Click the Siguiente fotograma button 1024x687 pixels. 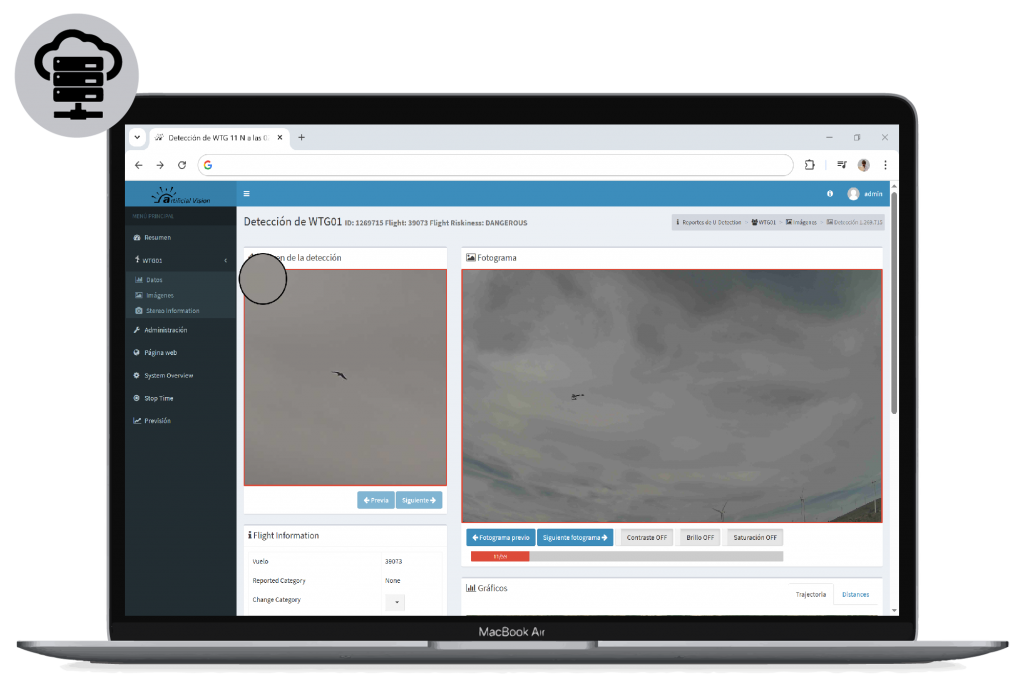click(x=575, y=537)
